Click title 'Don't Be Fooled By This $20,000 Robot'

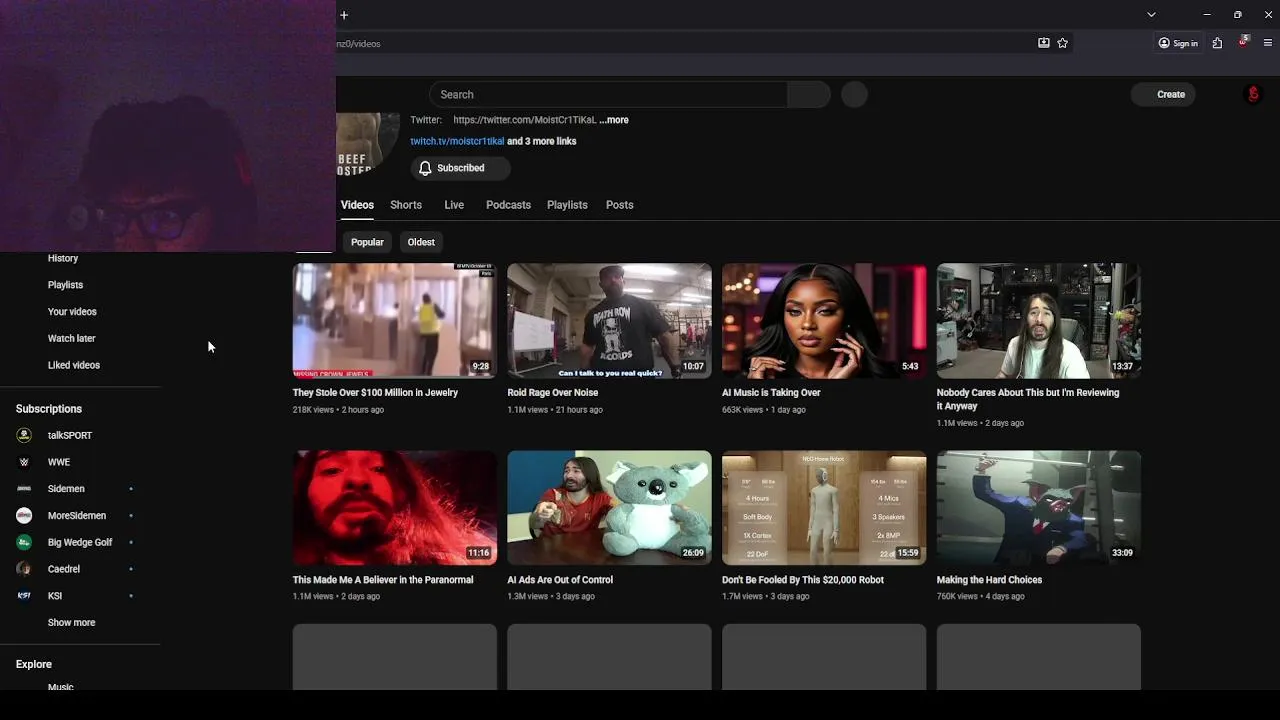(x=803, y=580)
